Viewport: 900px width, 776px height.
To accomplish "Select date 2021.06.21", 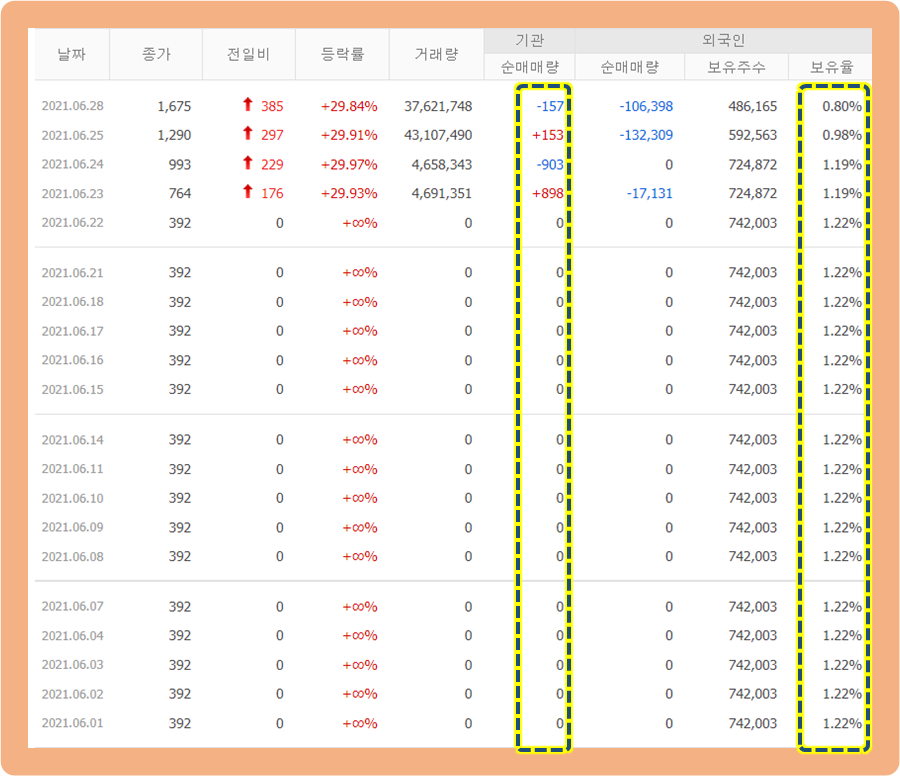I will [x=73, y=273].
